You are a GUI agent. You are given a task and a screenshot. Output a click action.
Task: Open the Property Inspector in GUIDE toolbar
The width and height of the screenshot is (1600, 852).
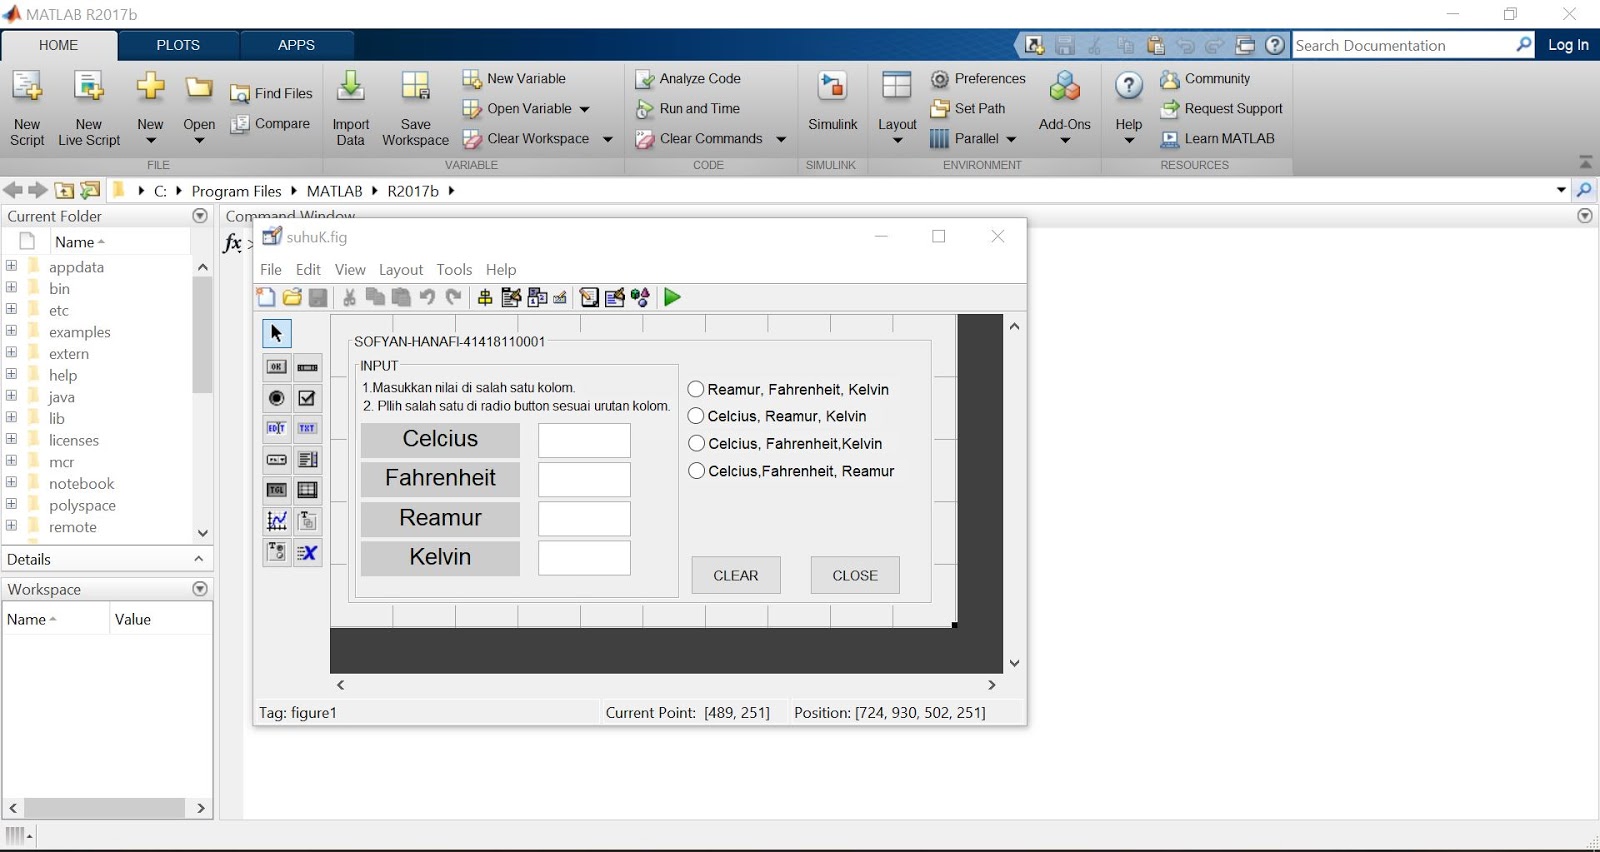[615, 297]
